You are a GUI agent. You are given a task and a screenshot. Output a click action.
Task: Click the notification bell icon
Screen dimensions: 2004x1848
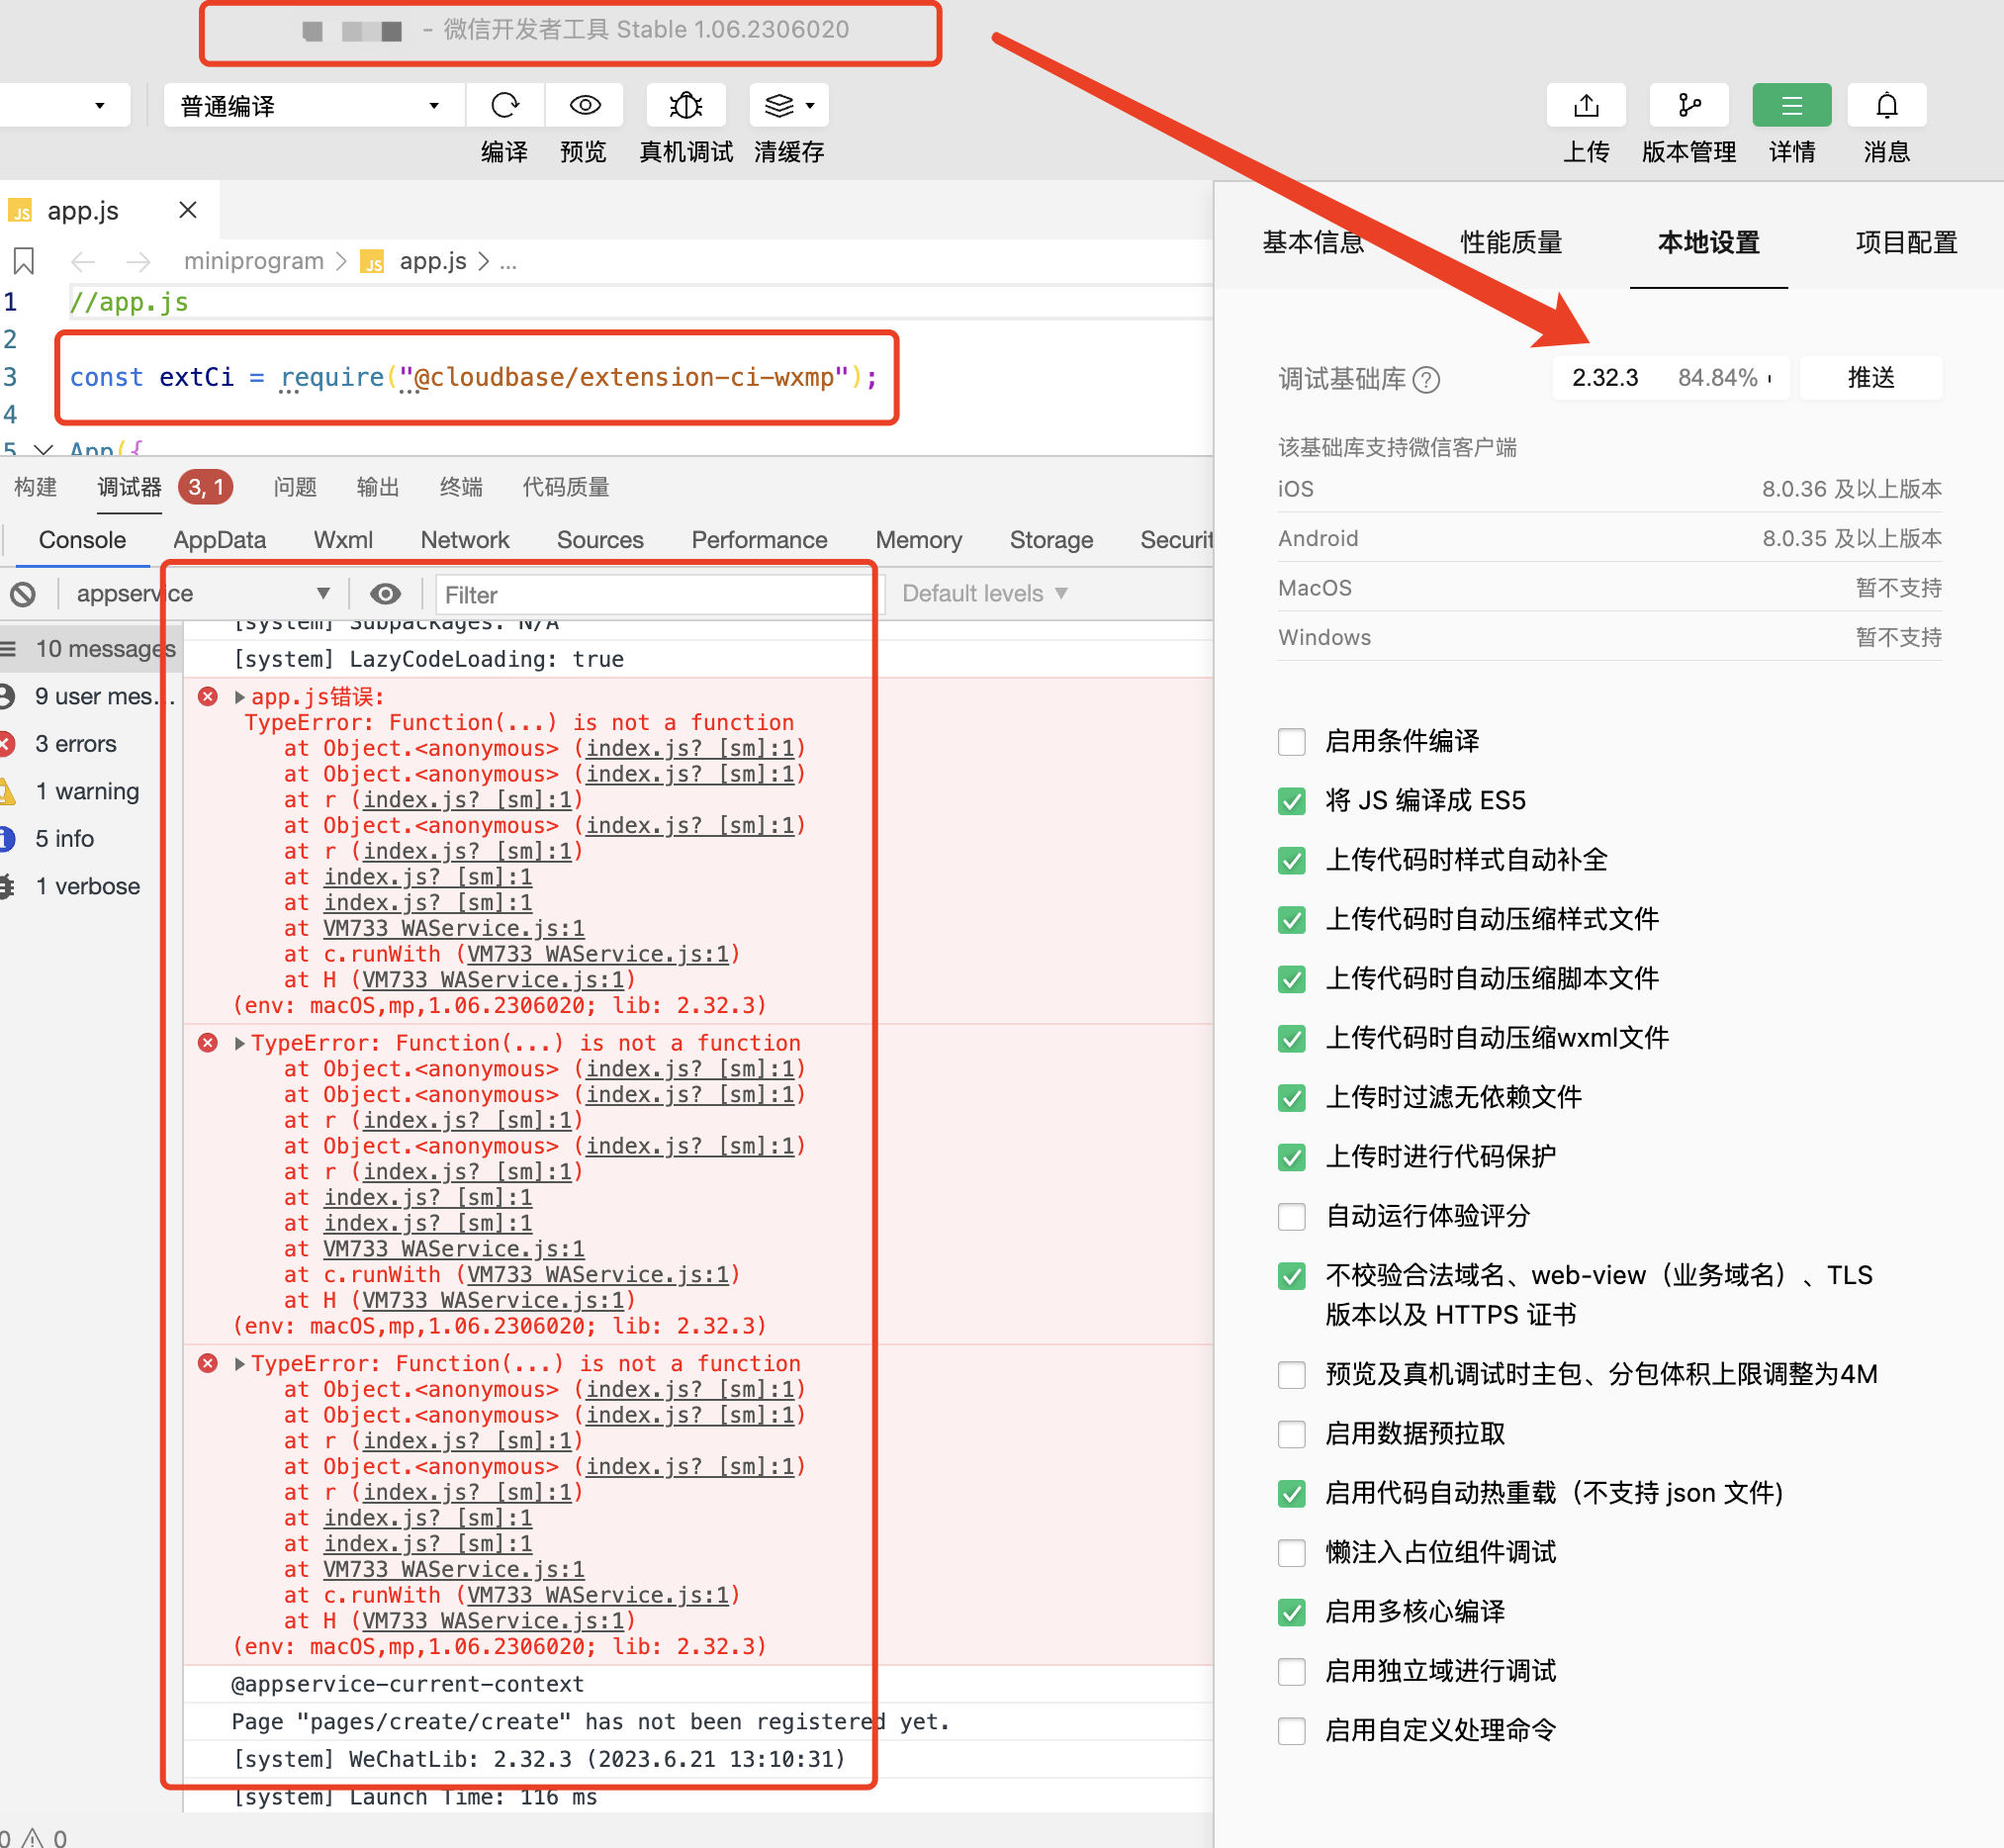1886,105
